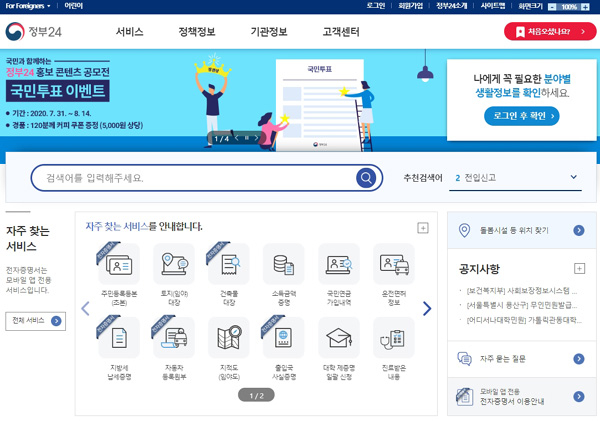Viewport: 600px width, 421px height.
Task: Open the 지적도(임야도) map icon
Action: tap(229, 338)
